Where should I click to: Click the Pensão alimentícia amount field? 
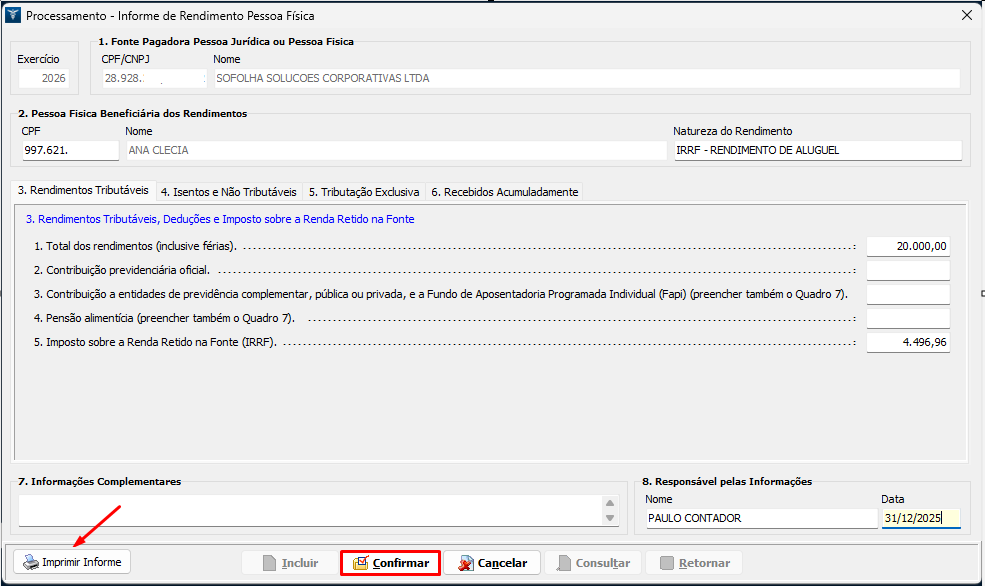coord(907,318)
